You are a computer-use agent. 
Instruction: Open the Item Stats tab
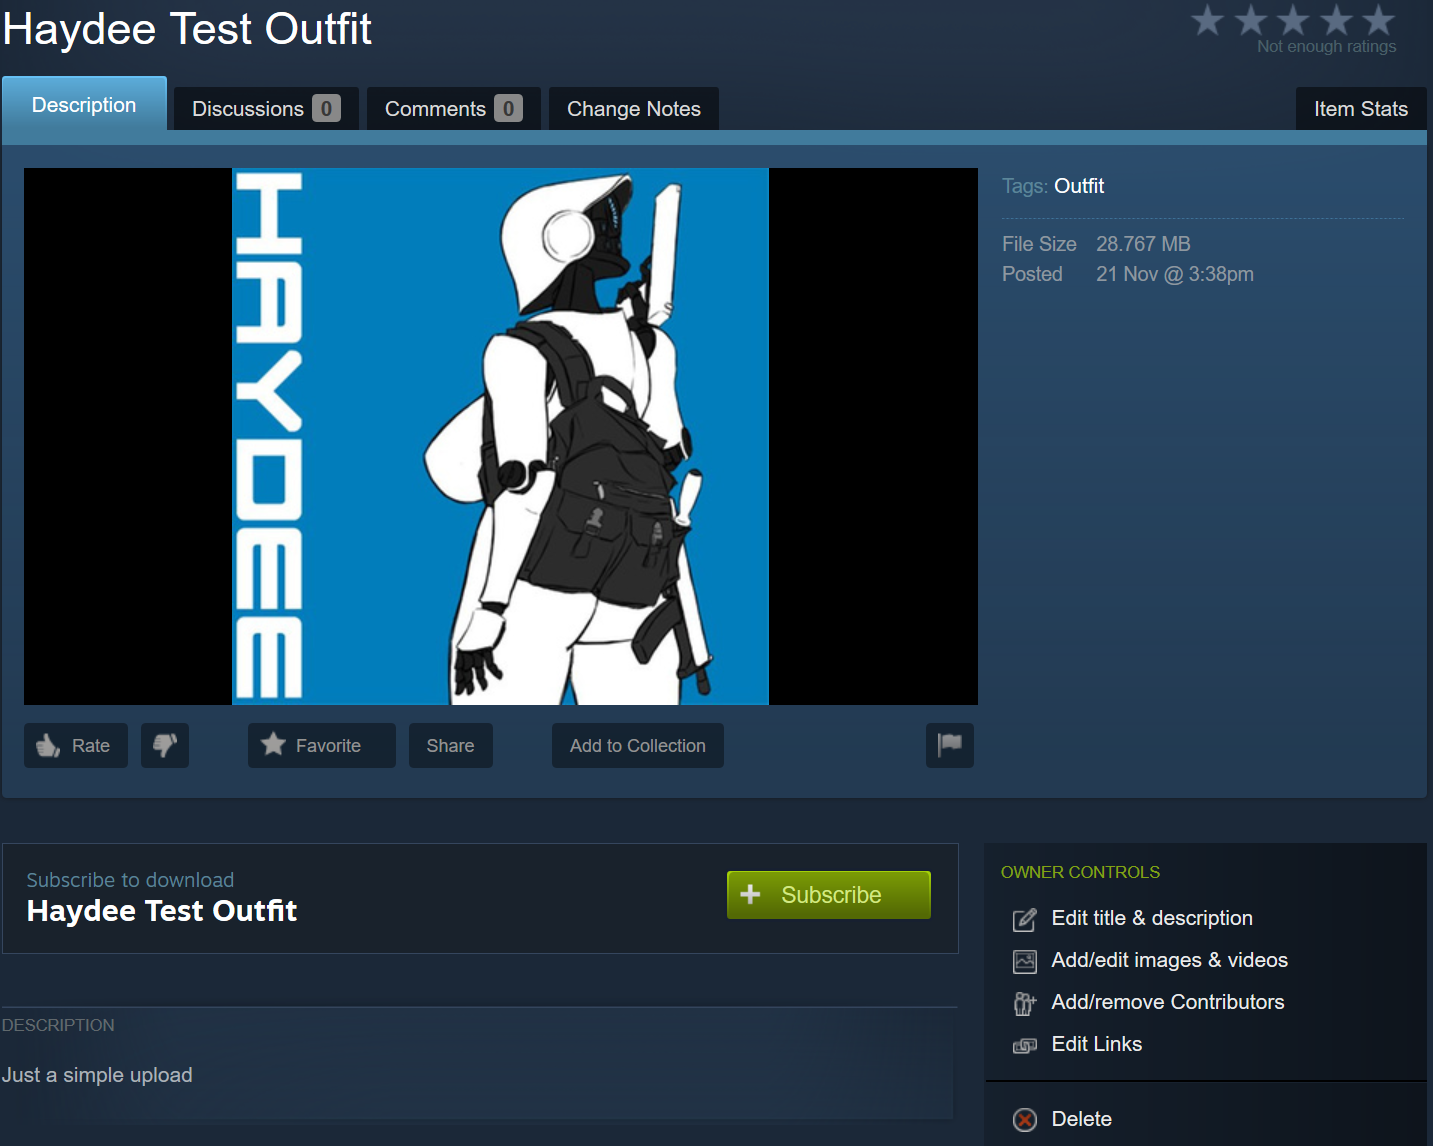[1361, 108]
